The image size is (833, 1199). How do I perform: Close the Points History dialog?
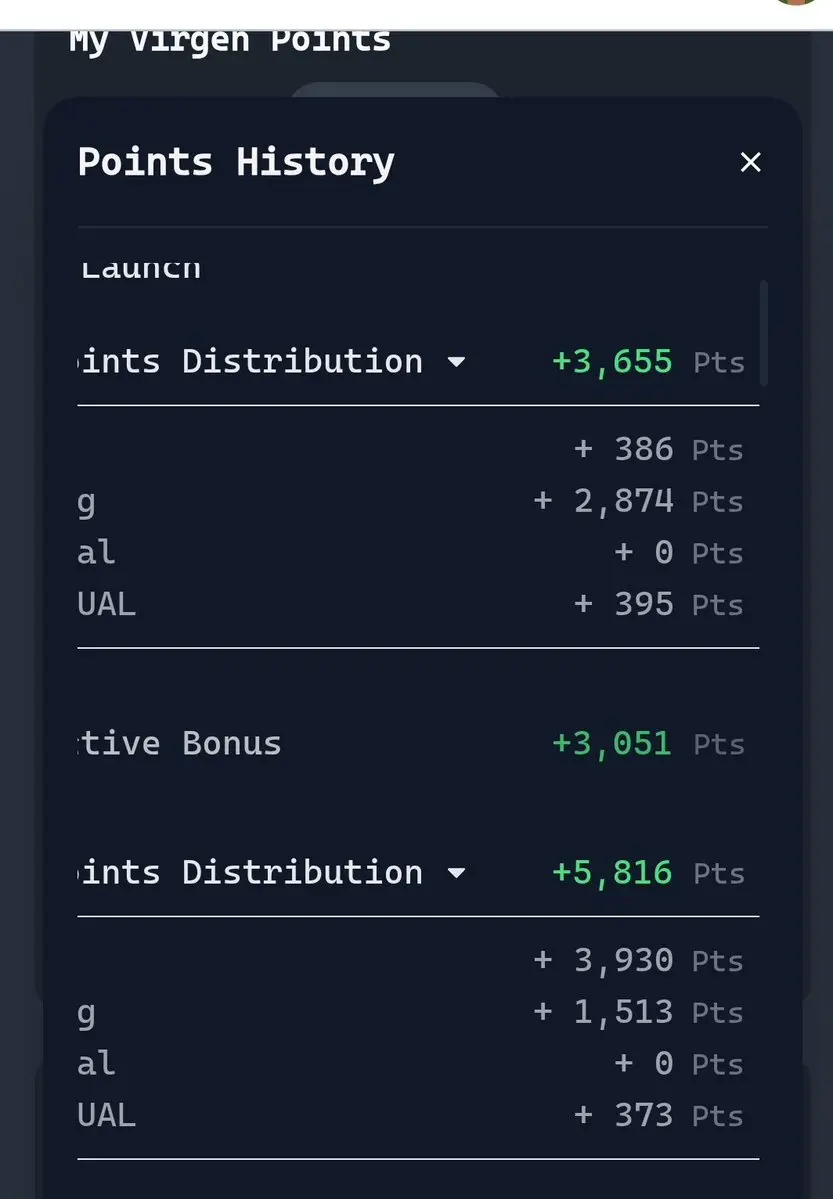pos(750,162)
